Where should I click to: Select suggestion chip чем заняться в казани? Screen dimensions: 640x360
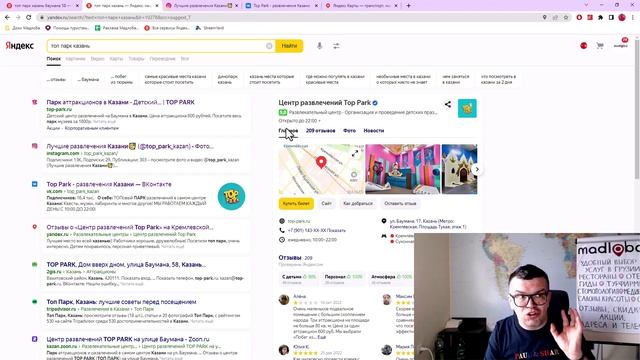tap(456, 79)
